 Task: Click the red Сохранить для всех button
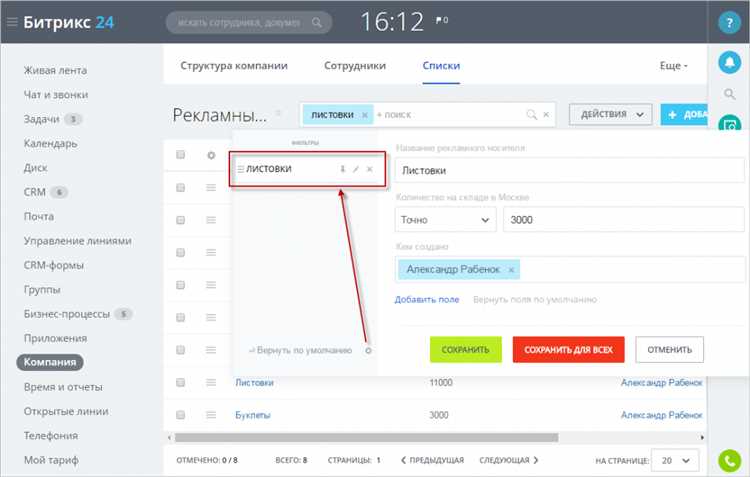coord(568,350)
